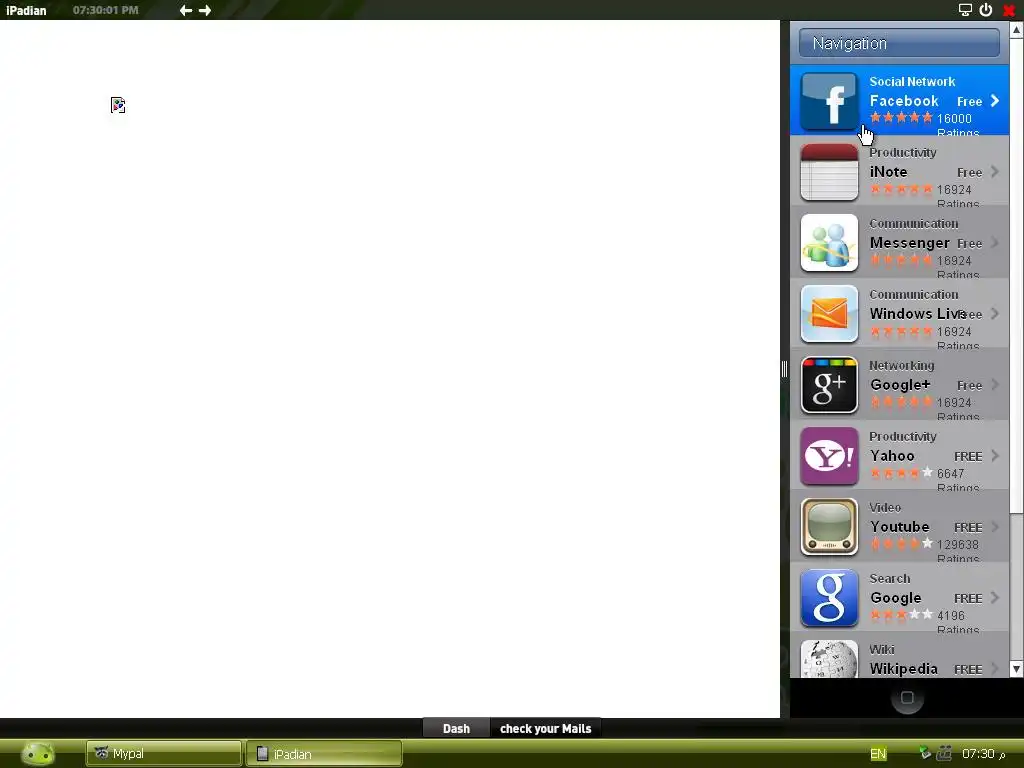Switch to the Dash tab

coord(456,728)
